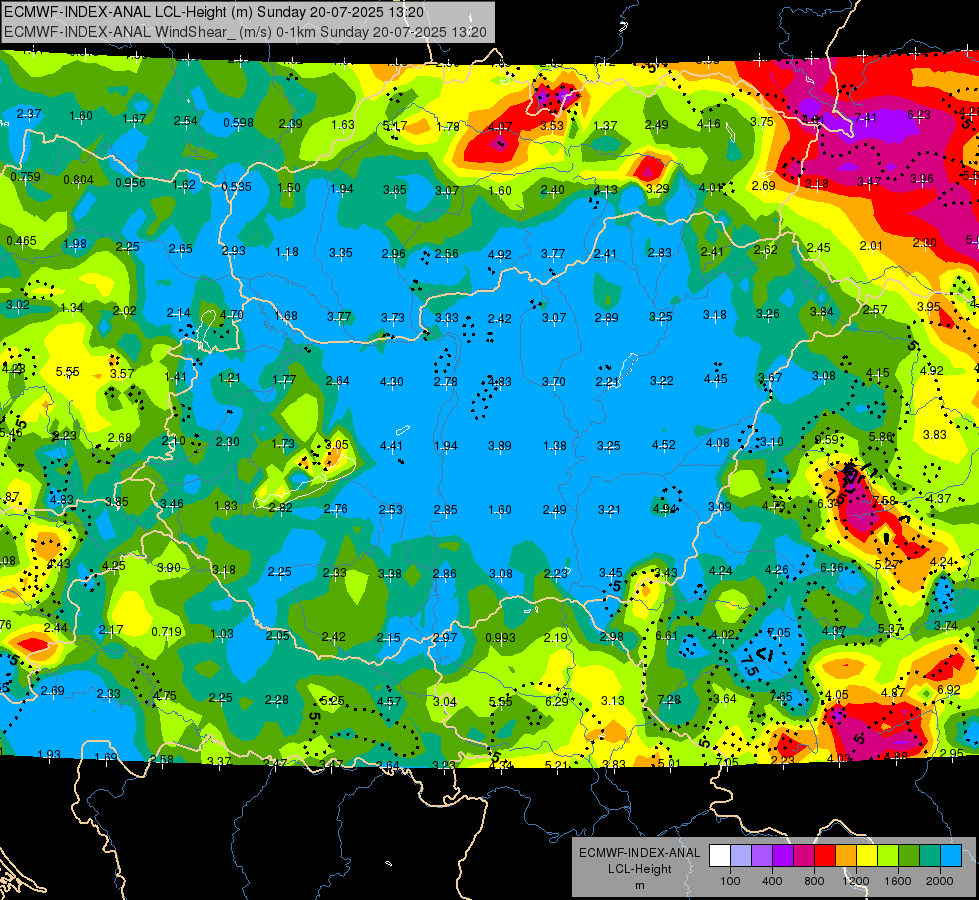This screenshot has width=979, height=900.
Task: Click wind shear value 4.30
Action: click(391, 381)
